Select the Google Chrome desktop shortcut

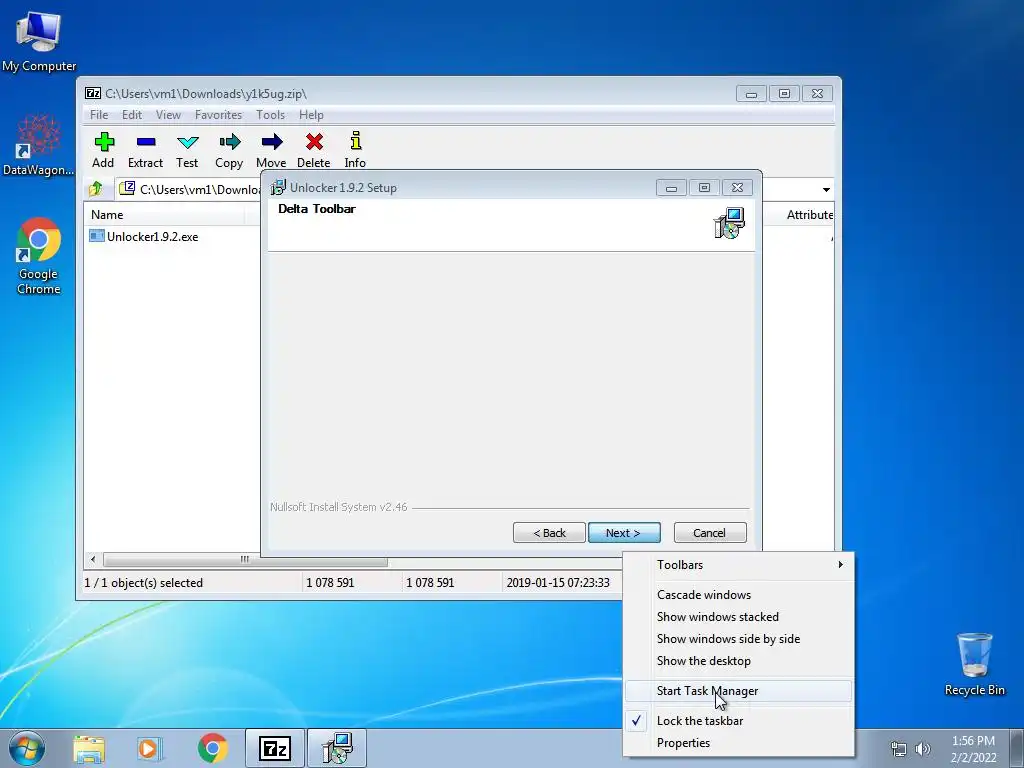point(39,256)
